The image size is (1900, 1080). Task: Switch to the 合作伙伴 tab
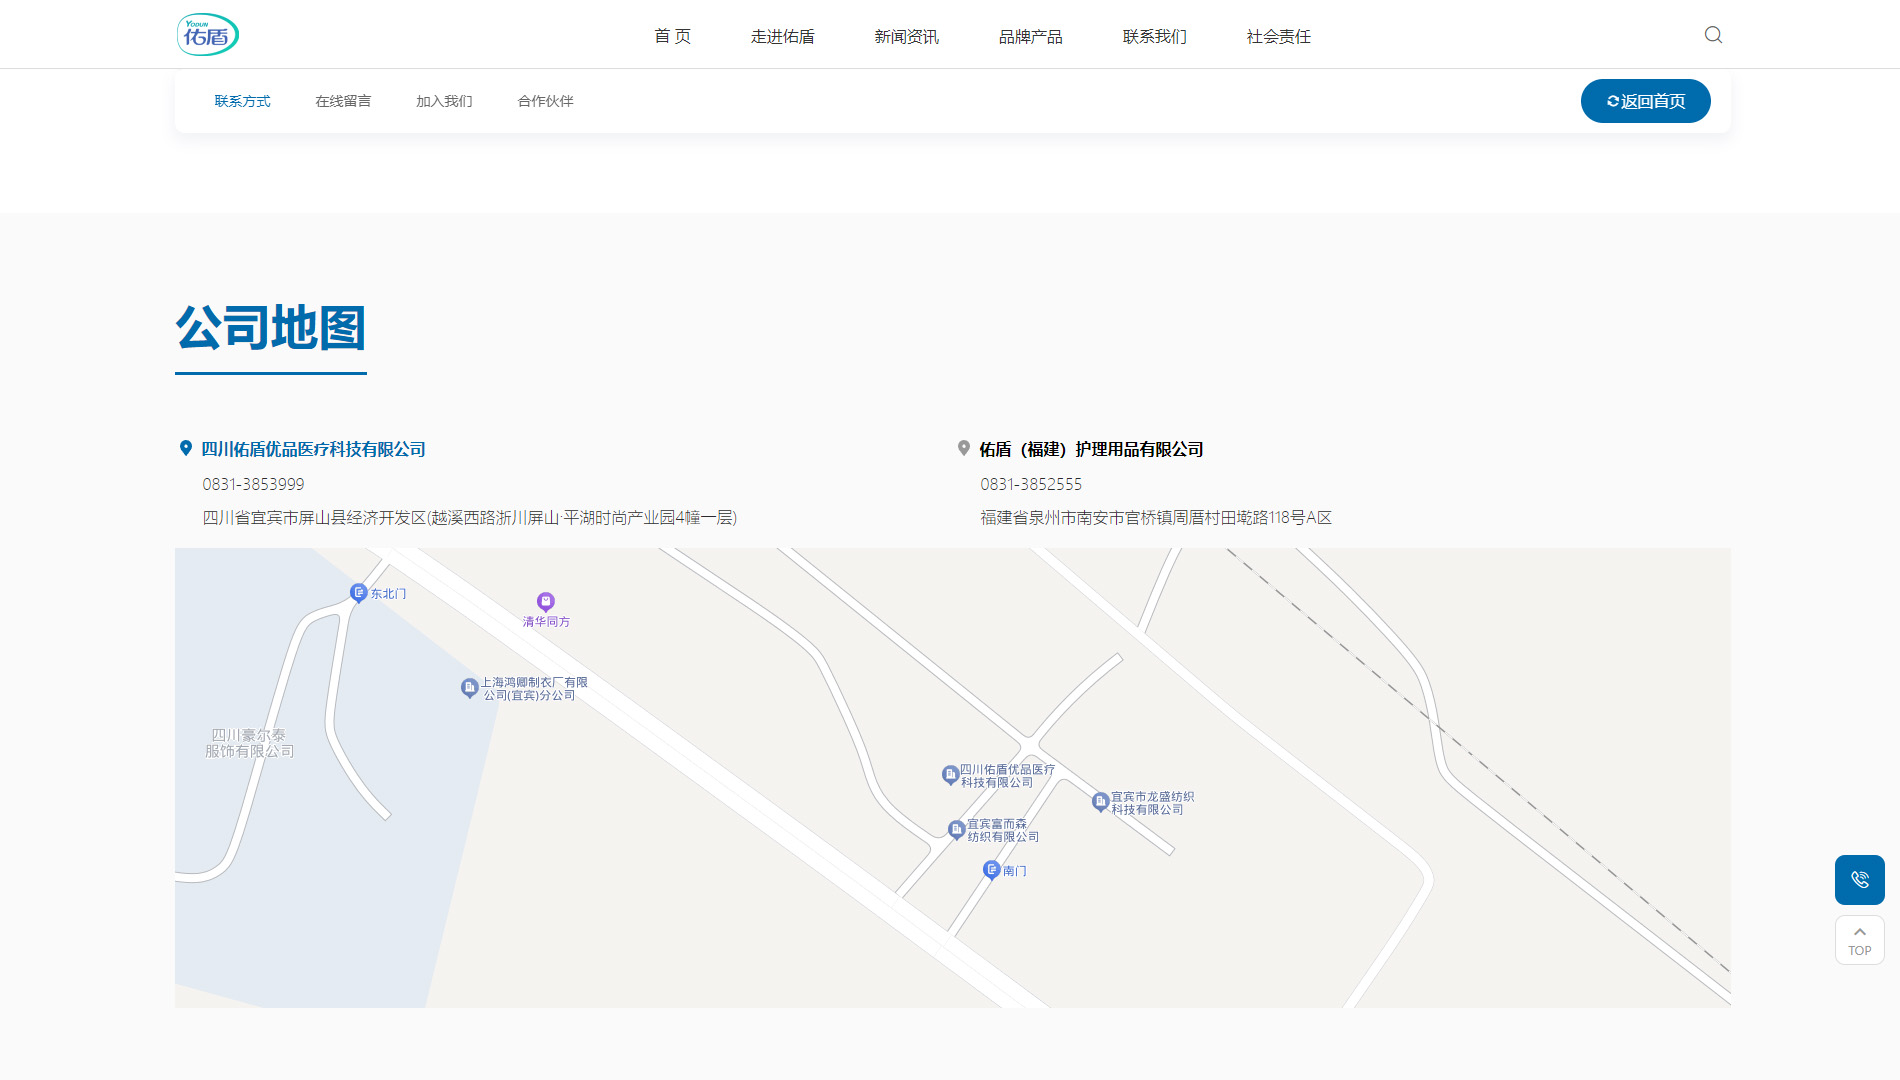coord(546,101)
